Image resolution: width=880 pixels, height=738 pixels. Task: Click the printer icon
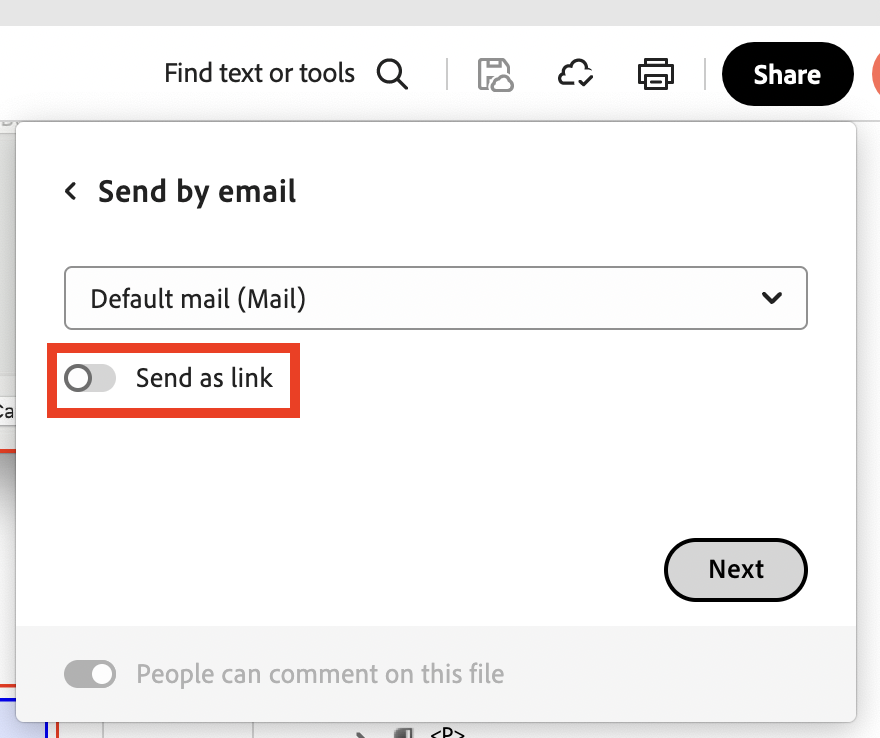pos(656,74)
